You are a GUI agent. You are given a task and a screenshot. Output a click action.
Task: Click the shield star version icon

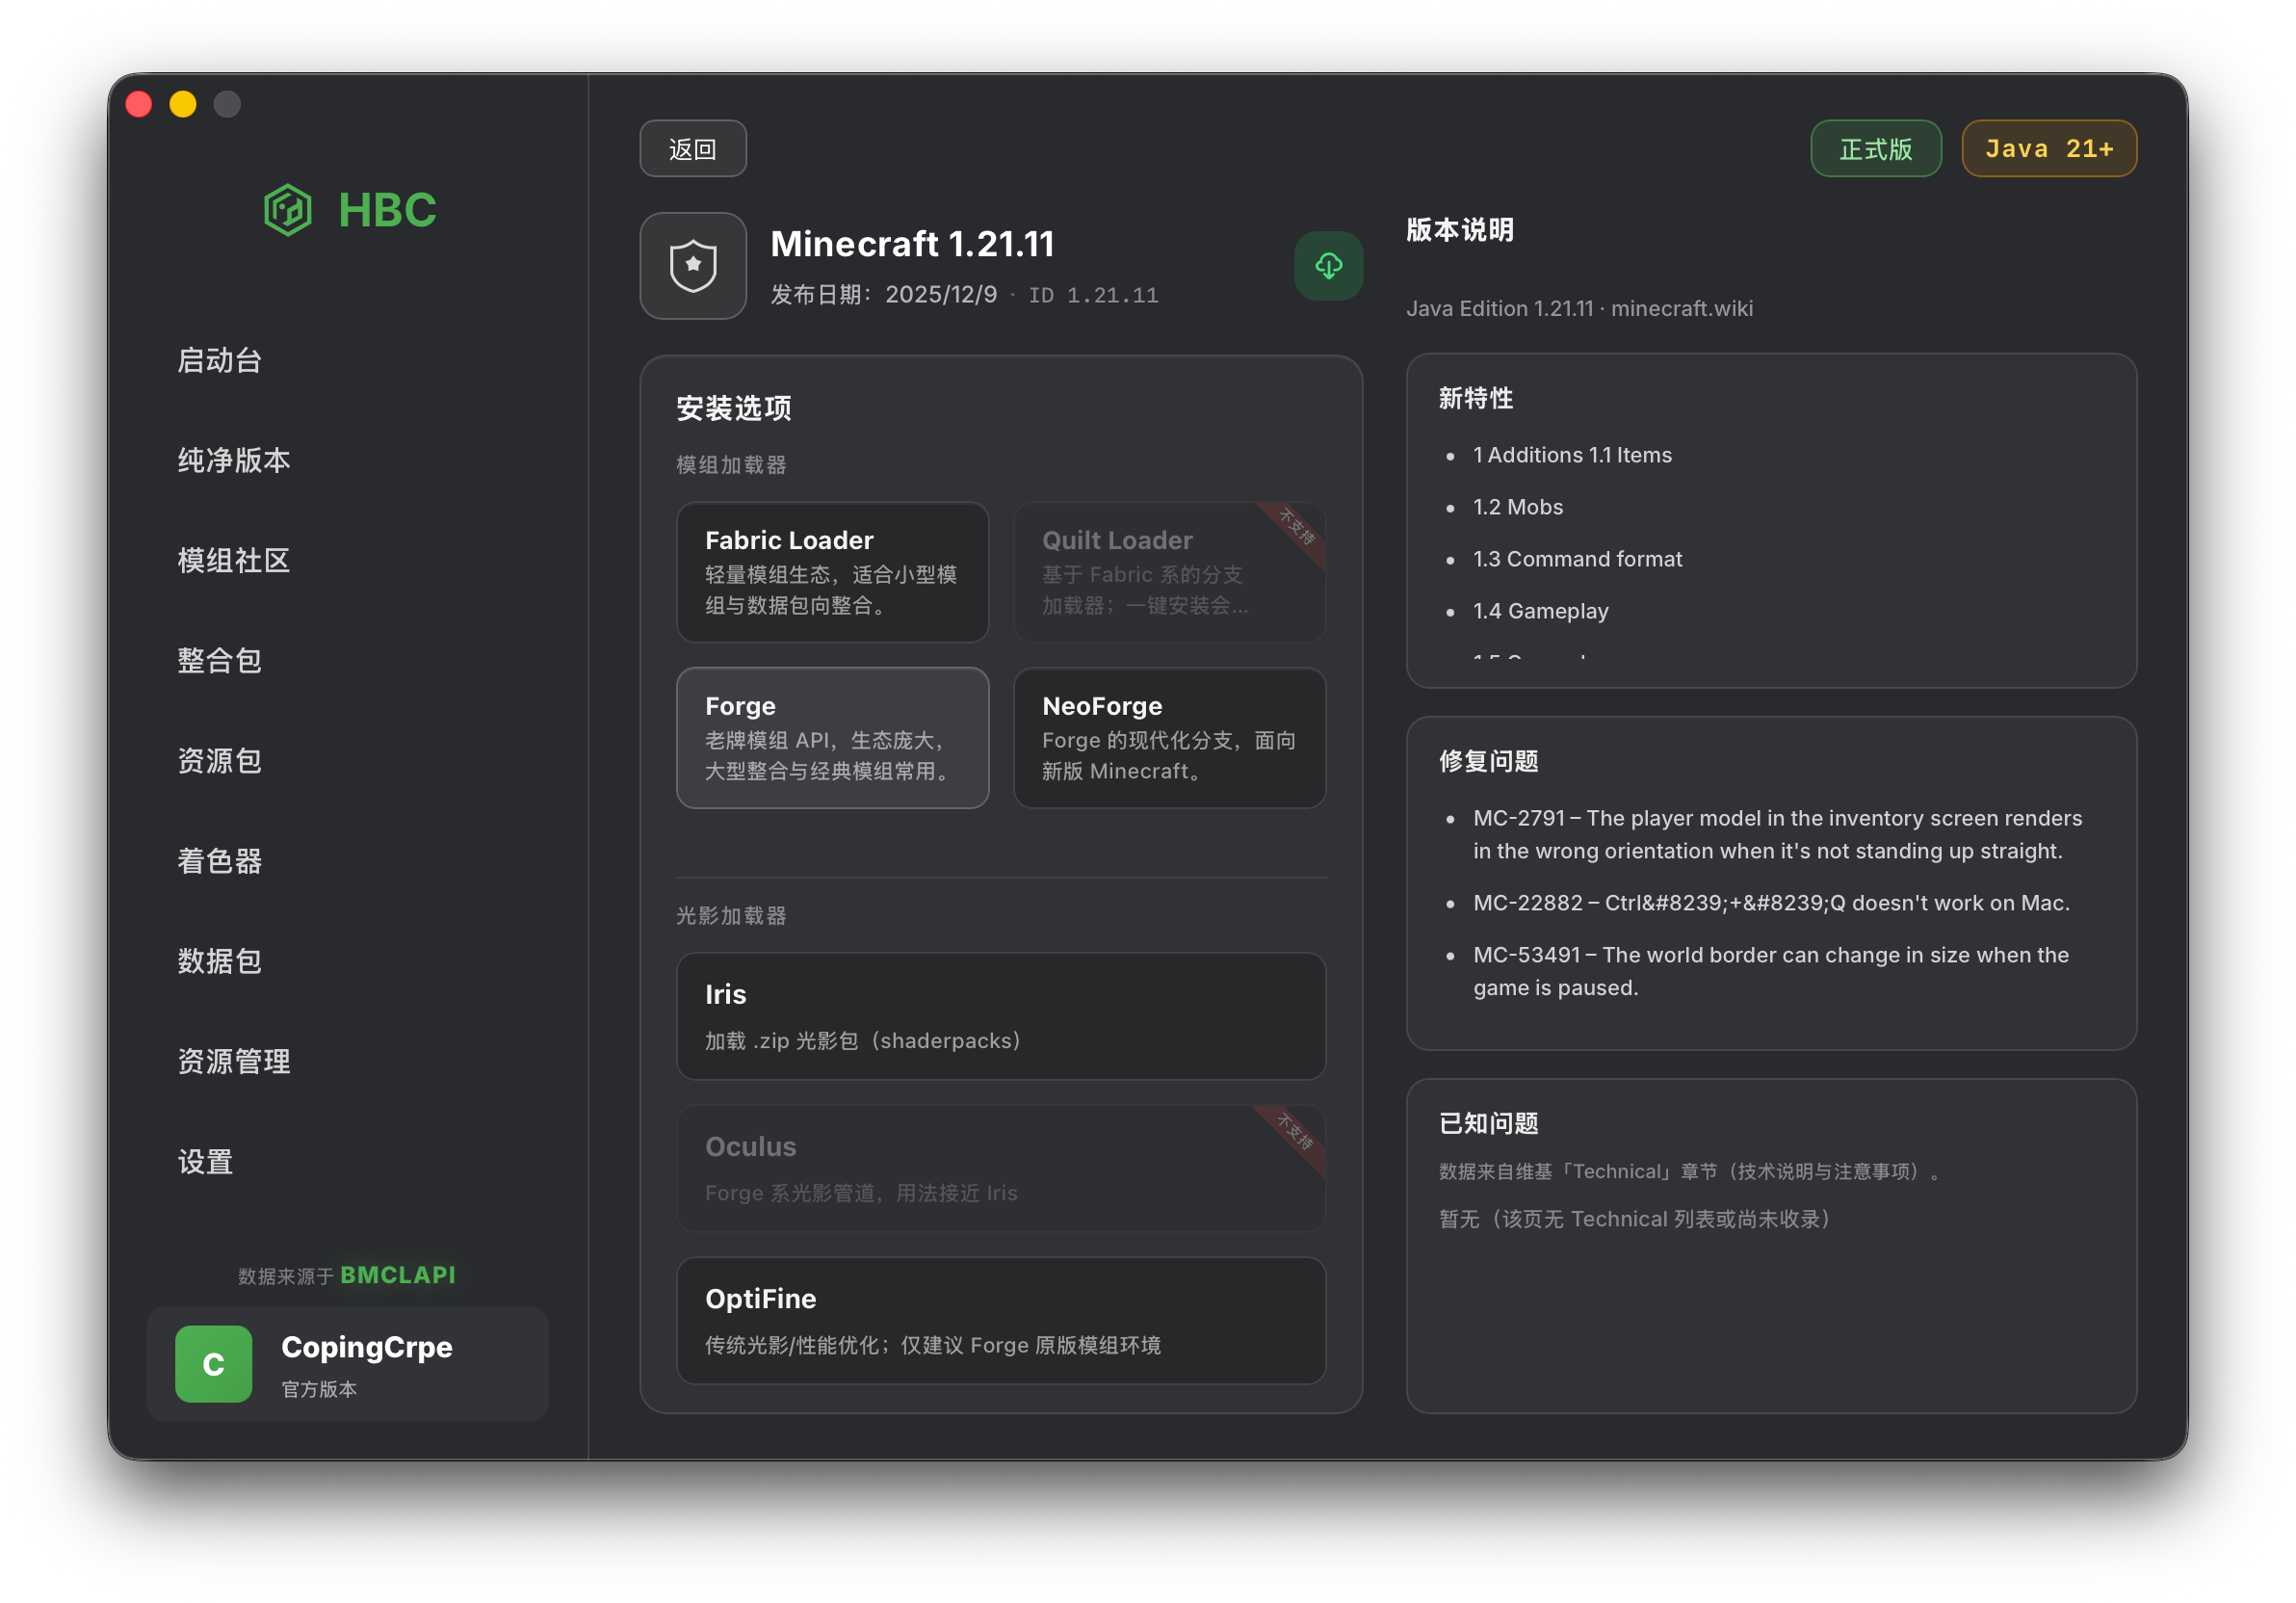pyautogui.click(x=693, y=266)
